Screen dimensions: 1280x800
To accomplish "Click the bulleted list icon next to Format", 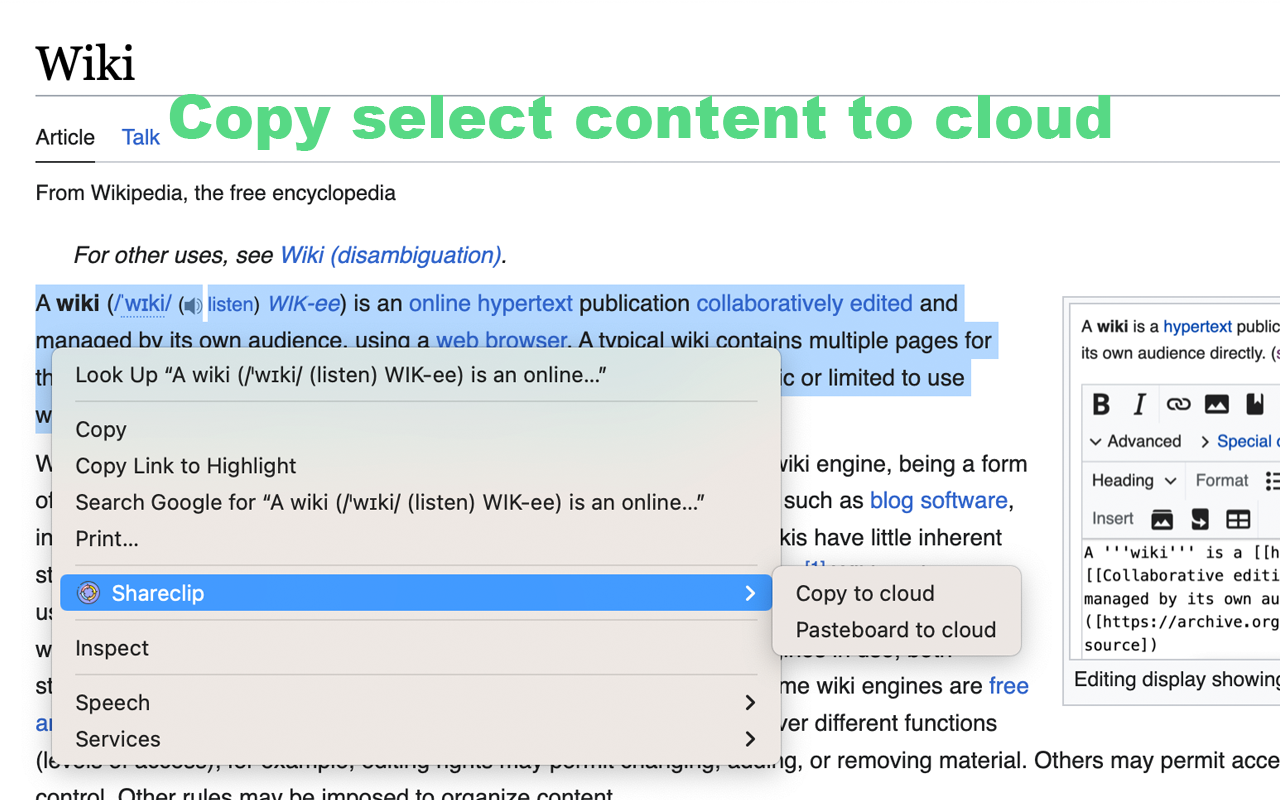I will [x=1272, y=480].
